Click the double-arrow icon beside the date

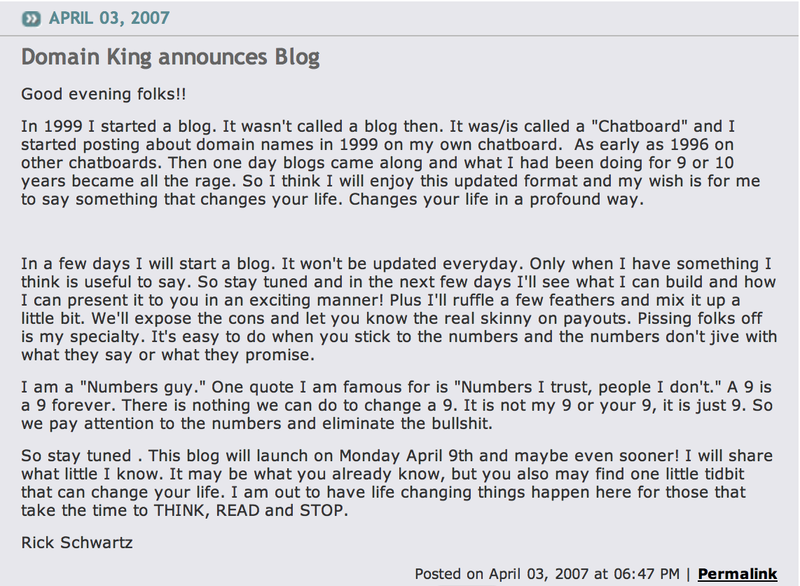tap(31, 19)
